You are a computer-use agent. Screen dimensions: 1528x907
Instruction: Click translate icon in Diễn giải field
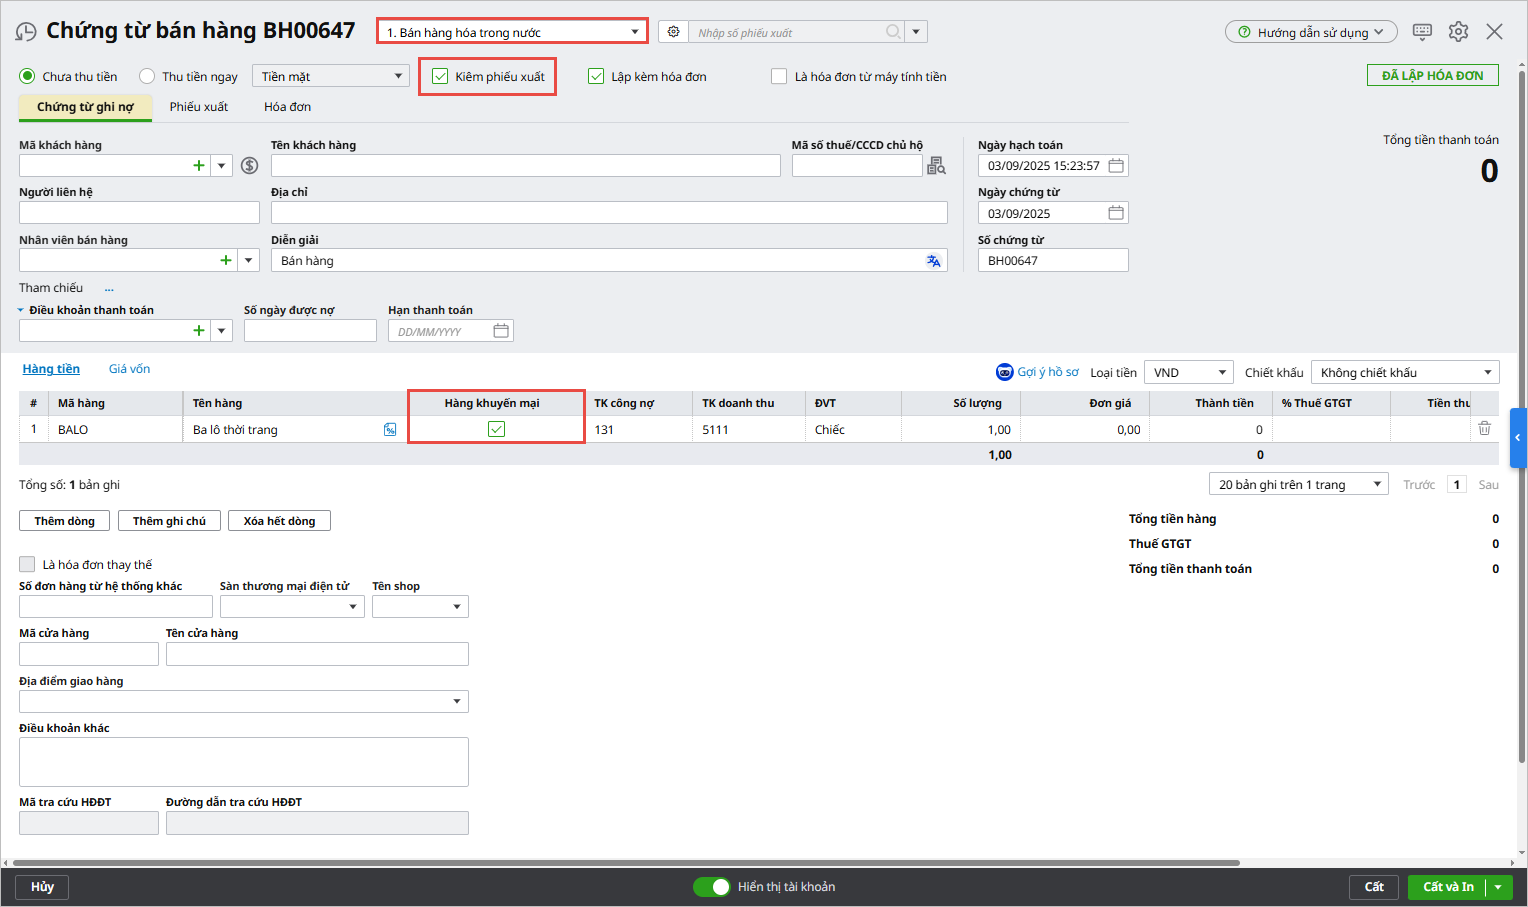tap(933, 261)
